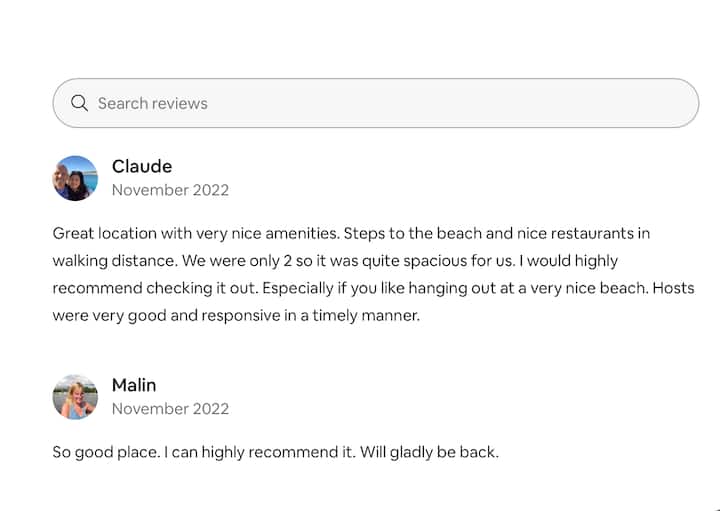Click the phrase "highly recommend it" in Malin's review
This screenshot has width=720, height=511.
tap(270, 452)
